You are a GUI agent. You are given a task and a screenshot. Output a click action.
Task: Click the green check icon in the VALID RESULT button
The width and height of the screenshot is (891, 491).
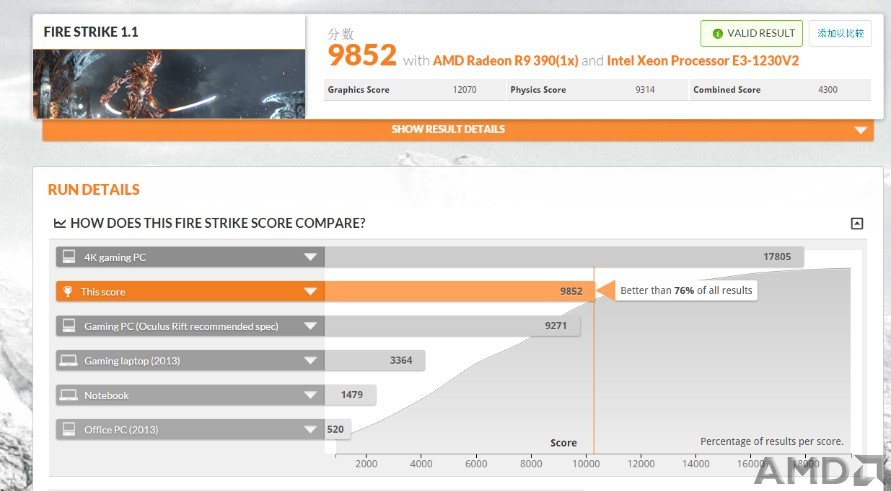pyautogui.click(x=717, y=34)
